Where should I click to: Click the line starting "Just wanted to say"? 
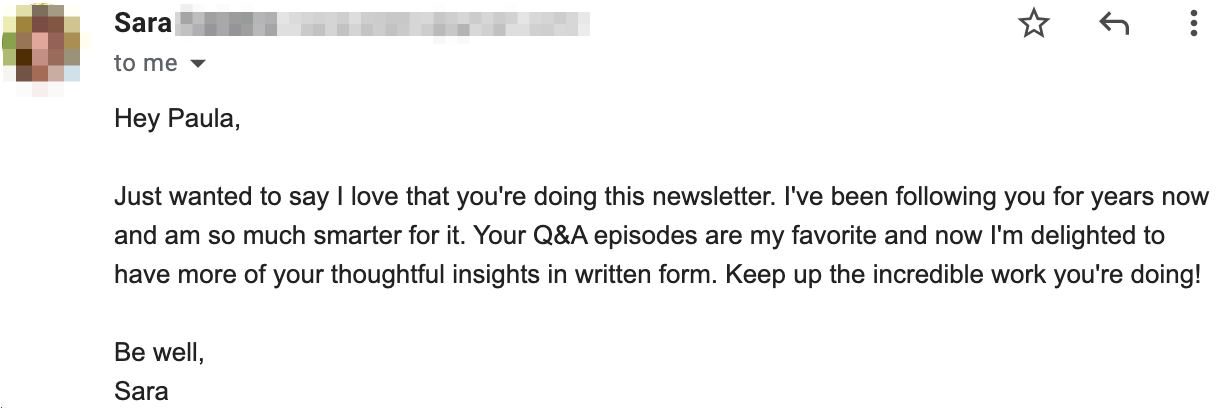(660, 197)
